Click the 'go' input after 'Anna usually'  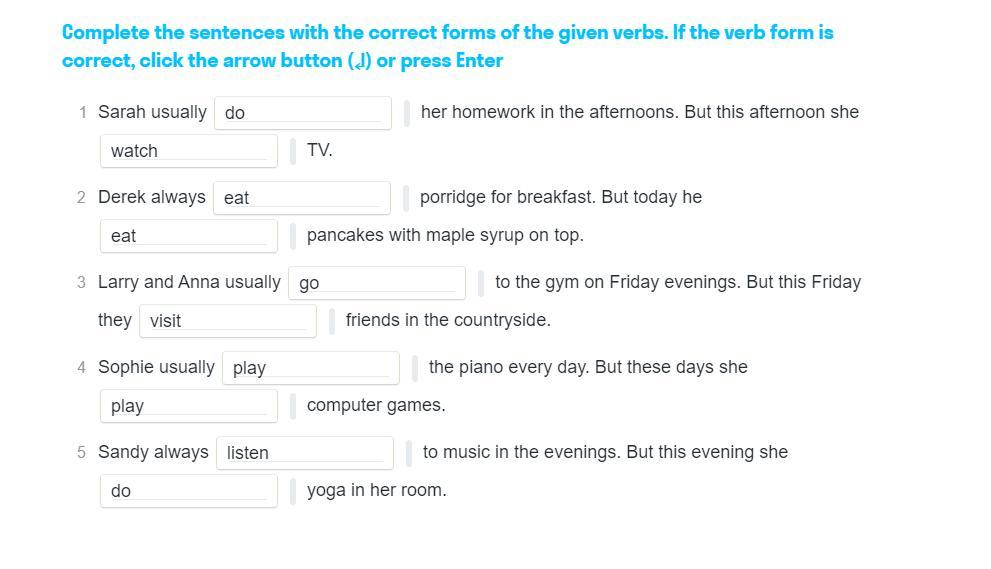(377, 283)
